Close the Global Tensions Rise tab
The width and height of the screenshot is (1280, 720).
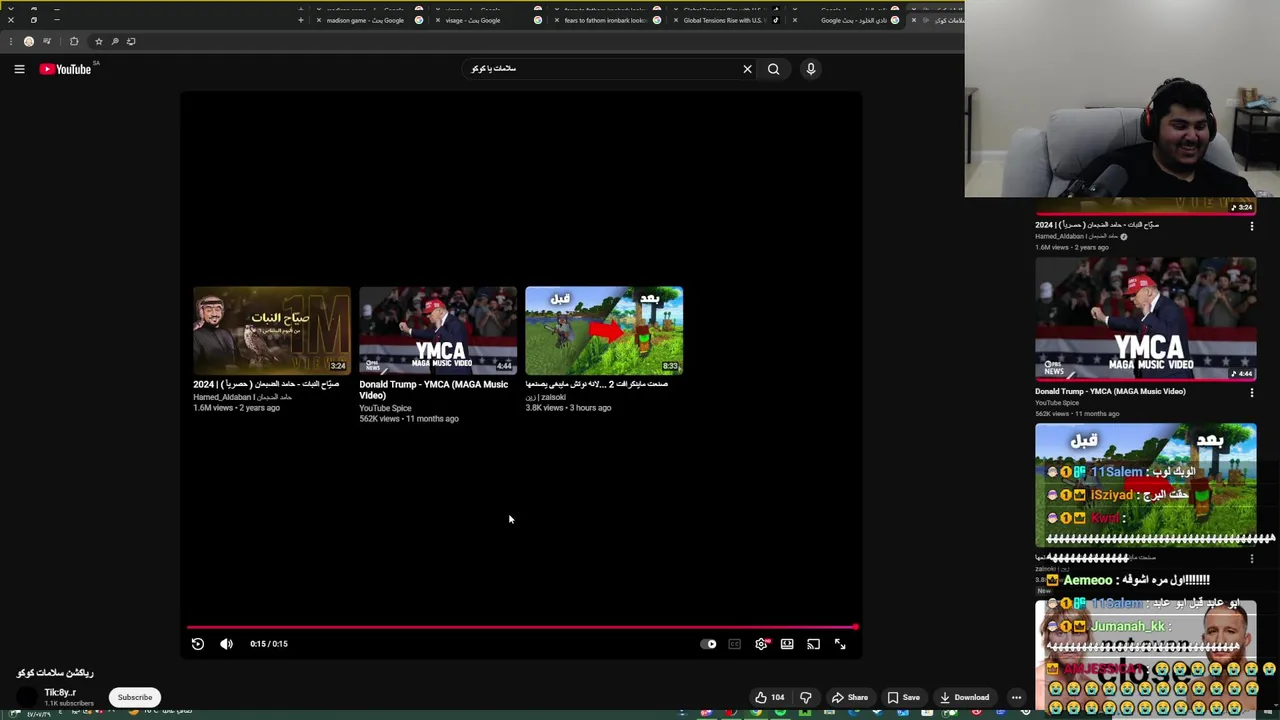coord(676,20)
